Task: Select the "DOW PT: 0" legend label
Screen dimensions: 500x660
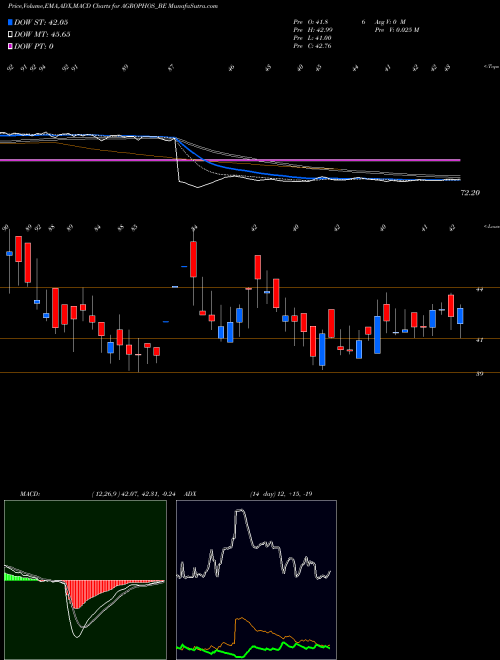Action: pos(34,46)
